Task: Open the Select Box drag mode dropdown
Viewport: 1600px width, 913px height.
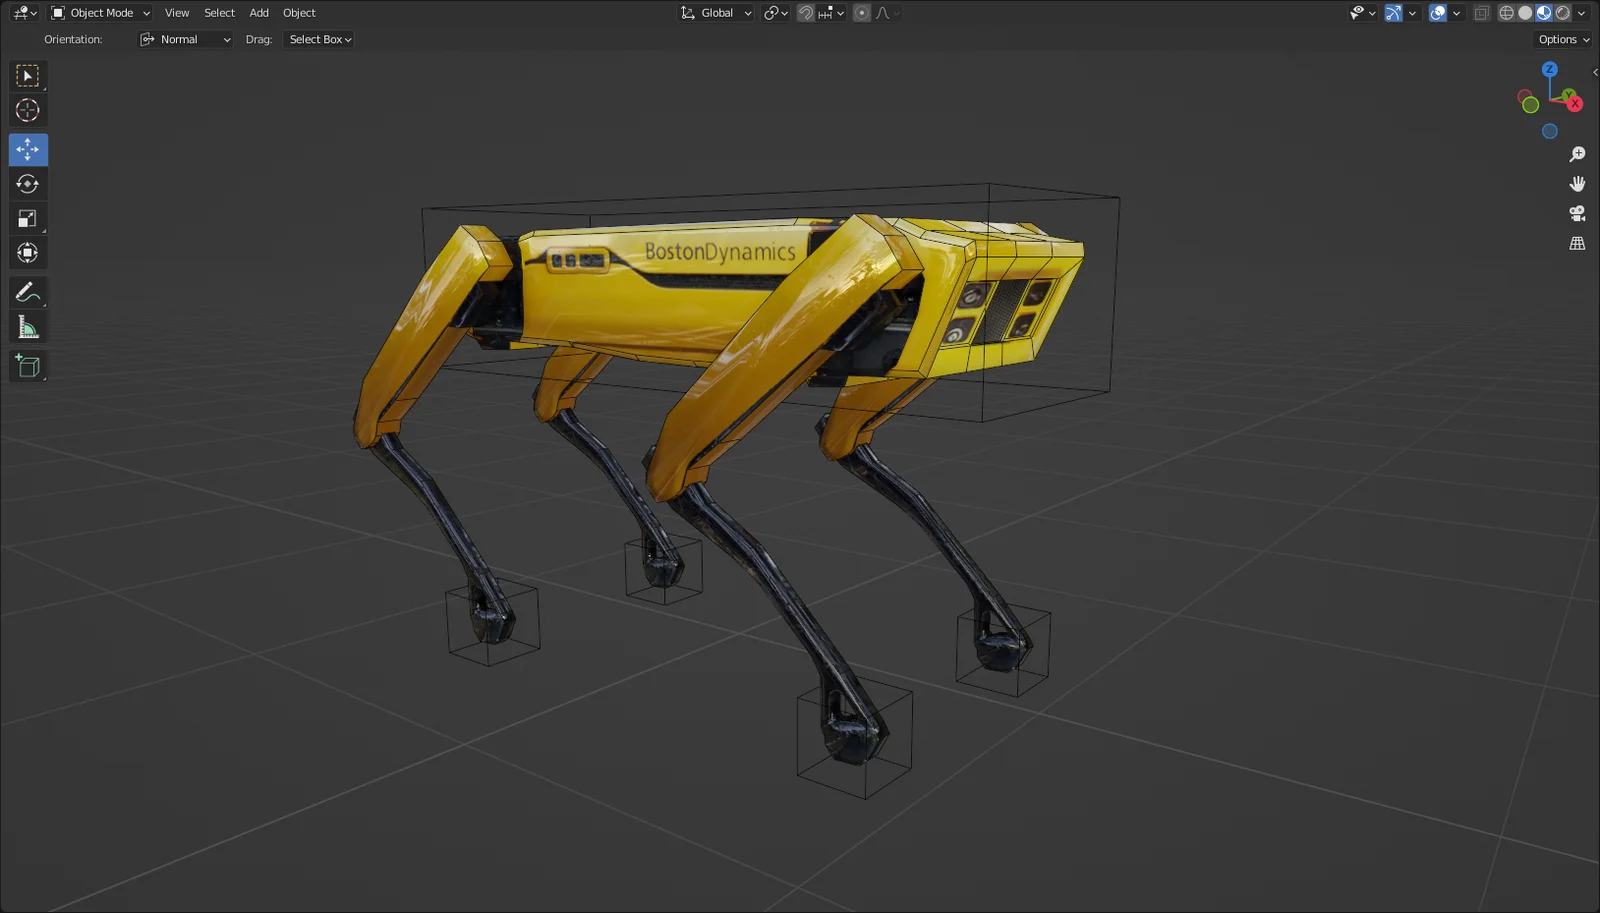Action: (318, 39)
